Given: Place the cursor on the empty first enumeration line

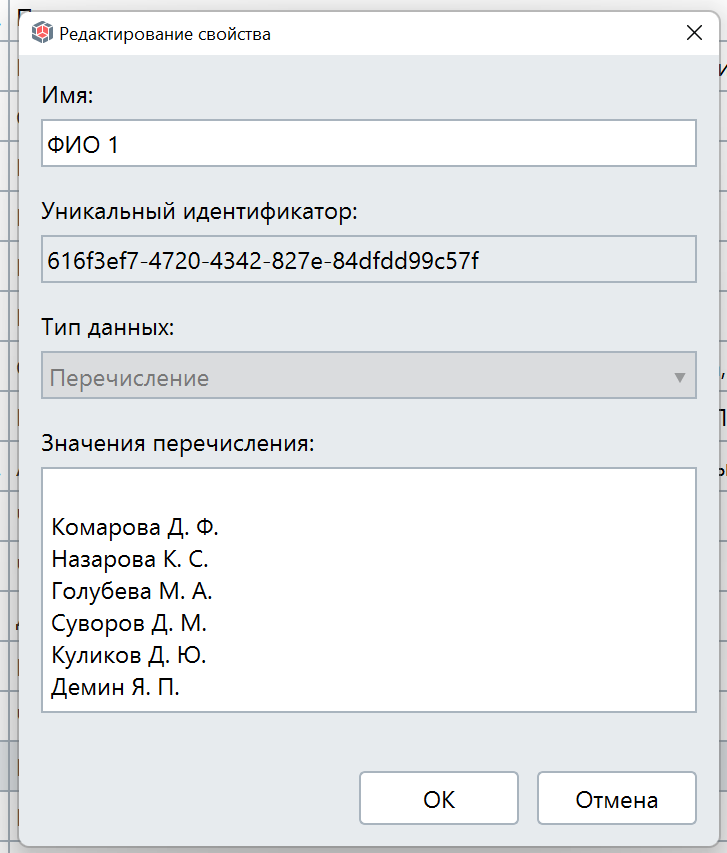Looking at the screenshot, I should pyautogui.click(x=369, y=495).
